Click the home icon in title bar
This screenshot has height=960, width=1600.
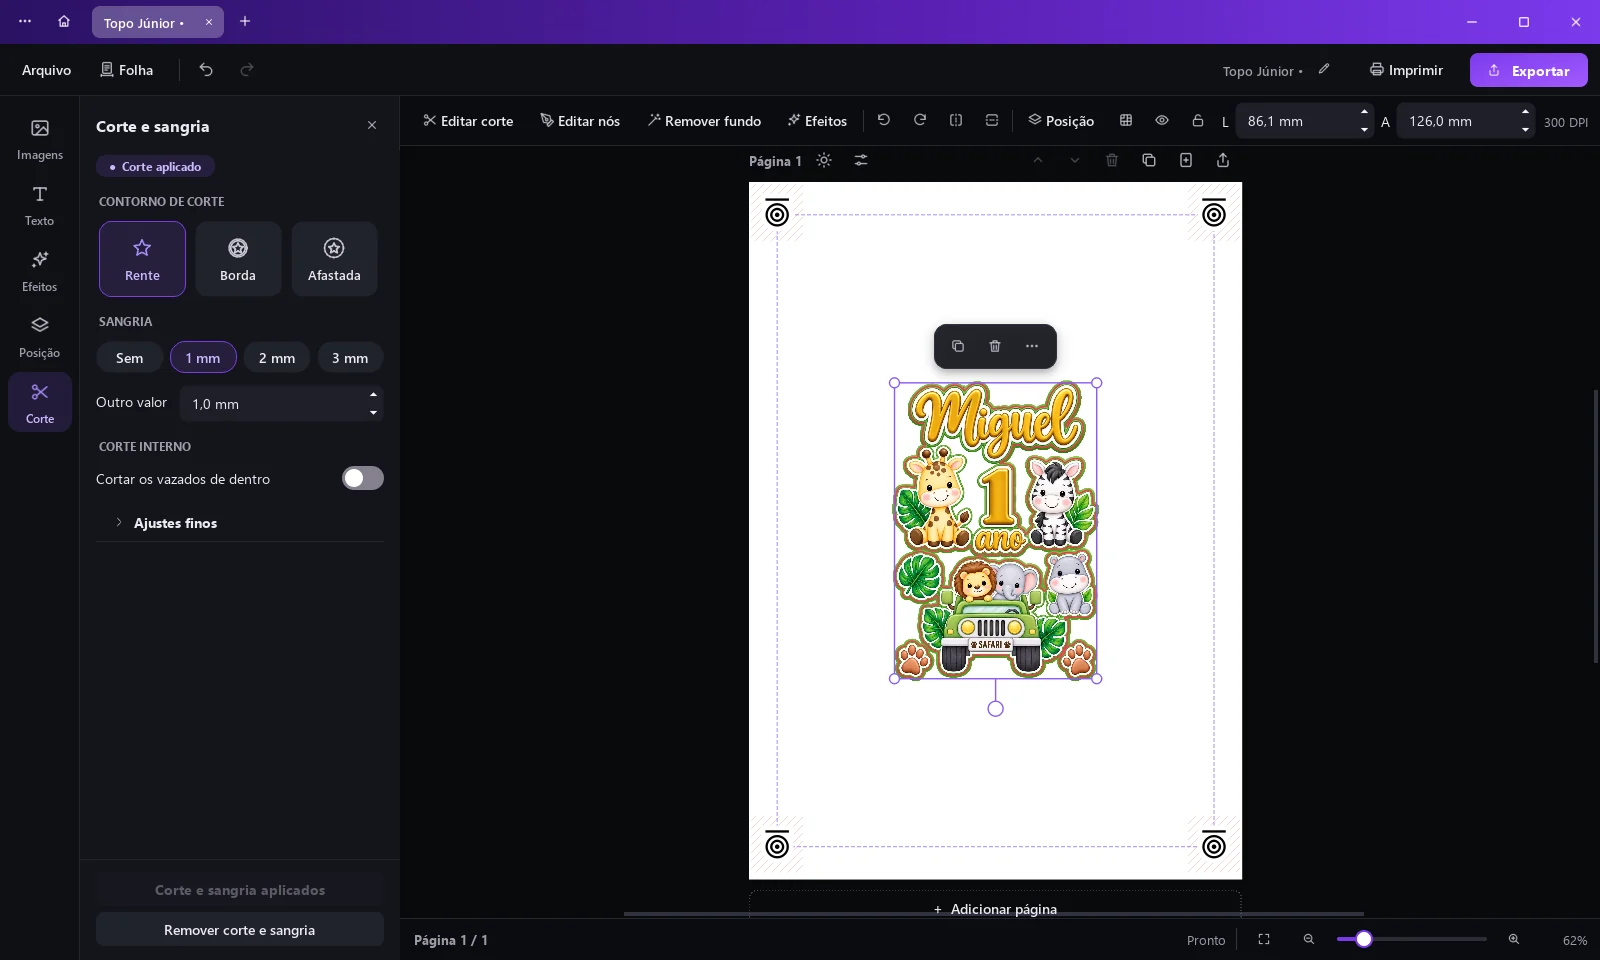(64, 21)
